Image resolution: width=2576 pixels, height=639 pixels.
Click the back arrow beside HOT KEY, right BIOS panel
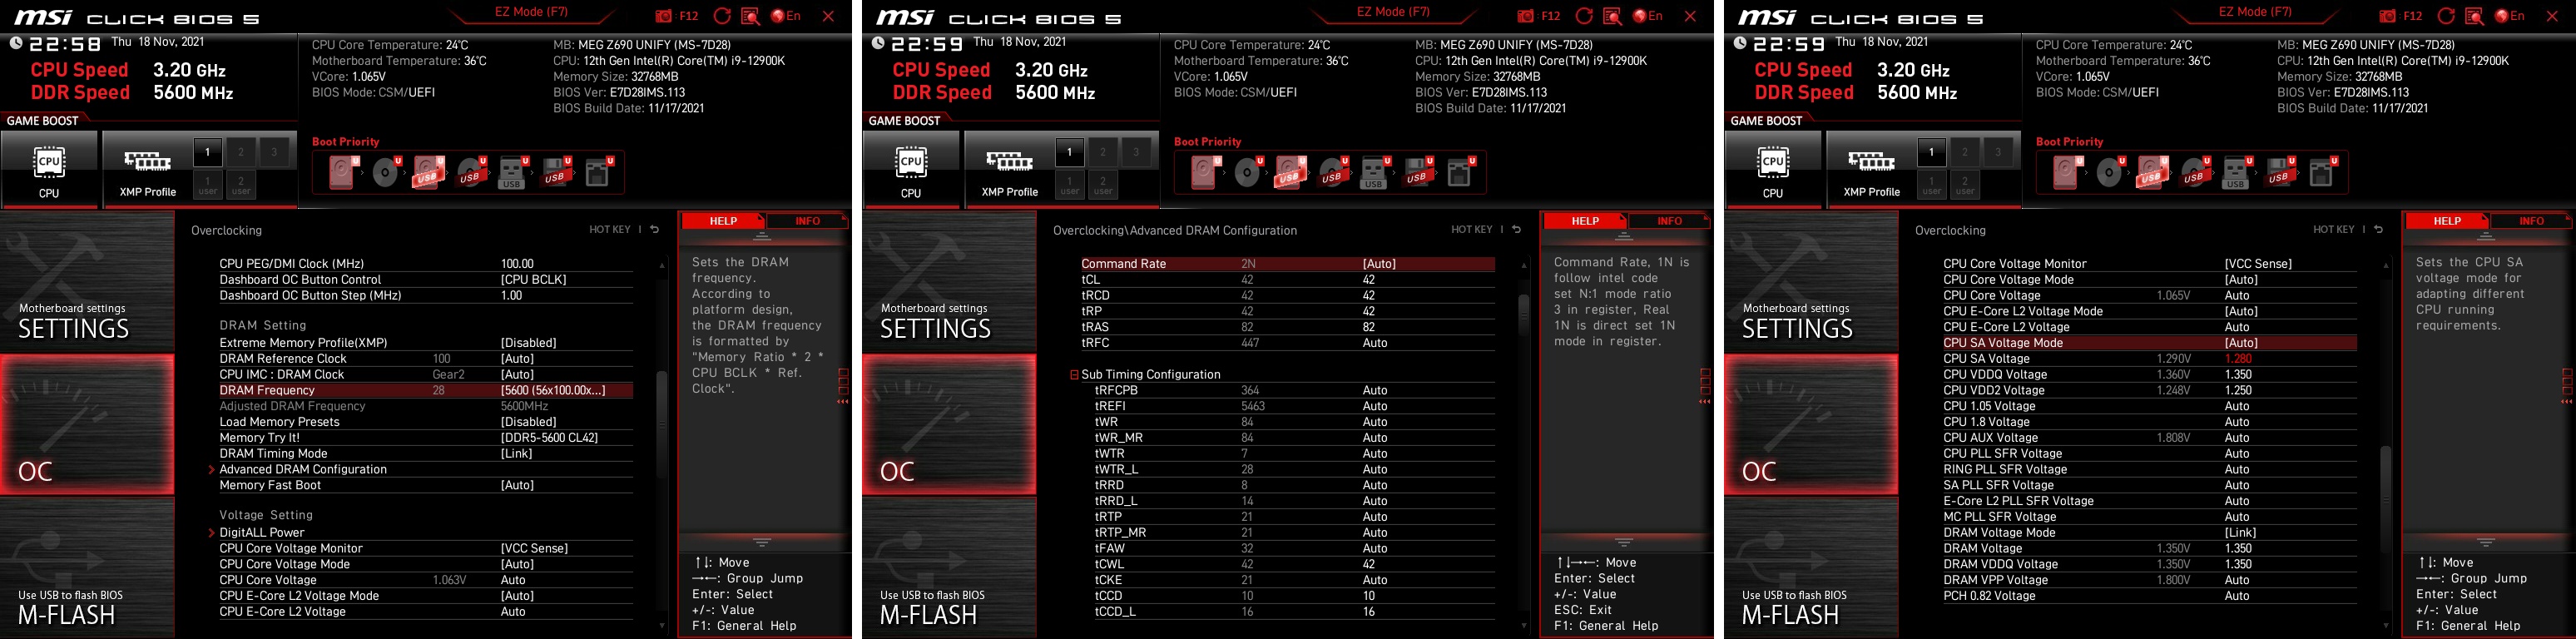pyautogui.click(x=2379, y=229)
